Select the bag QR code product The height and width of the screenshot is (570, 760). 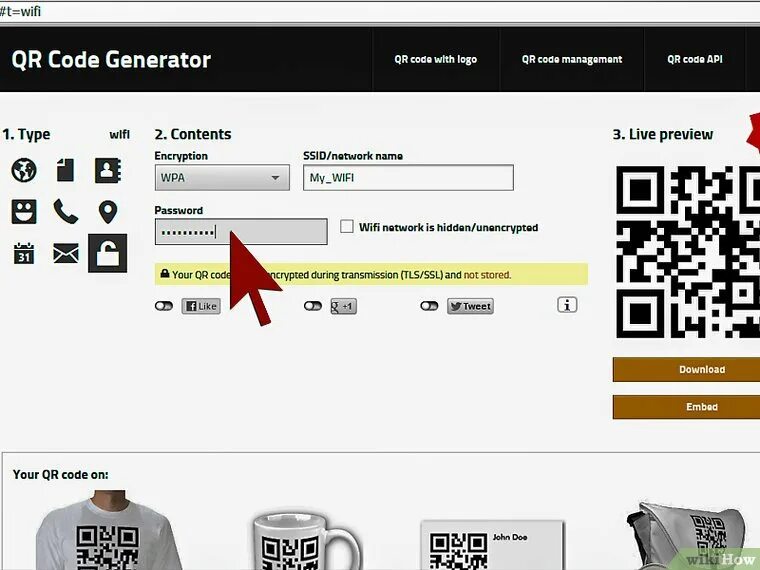click(x=688, y=536)
